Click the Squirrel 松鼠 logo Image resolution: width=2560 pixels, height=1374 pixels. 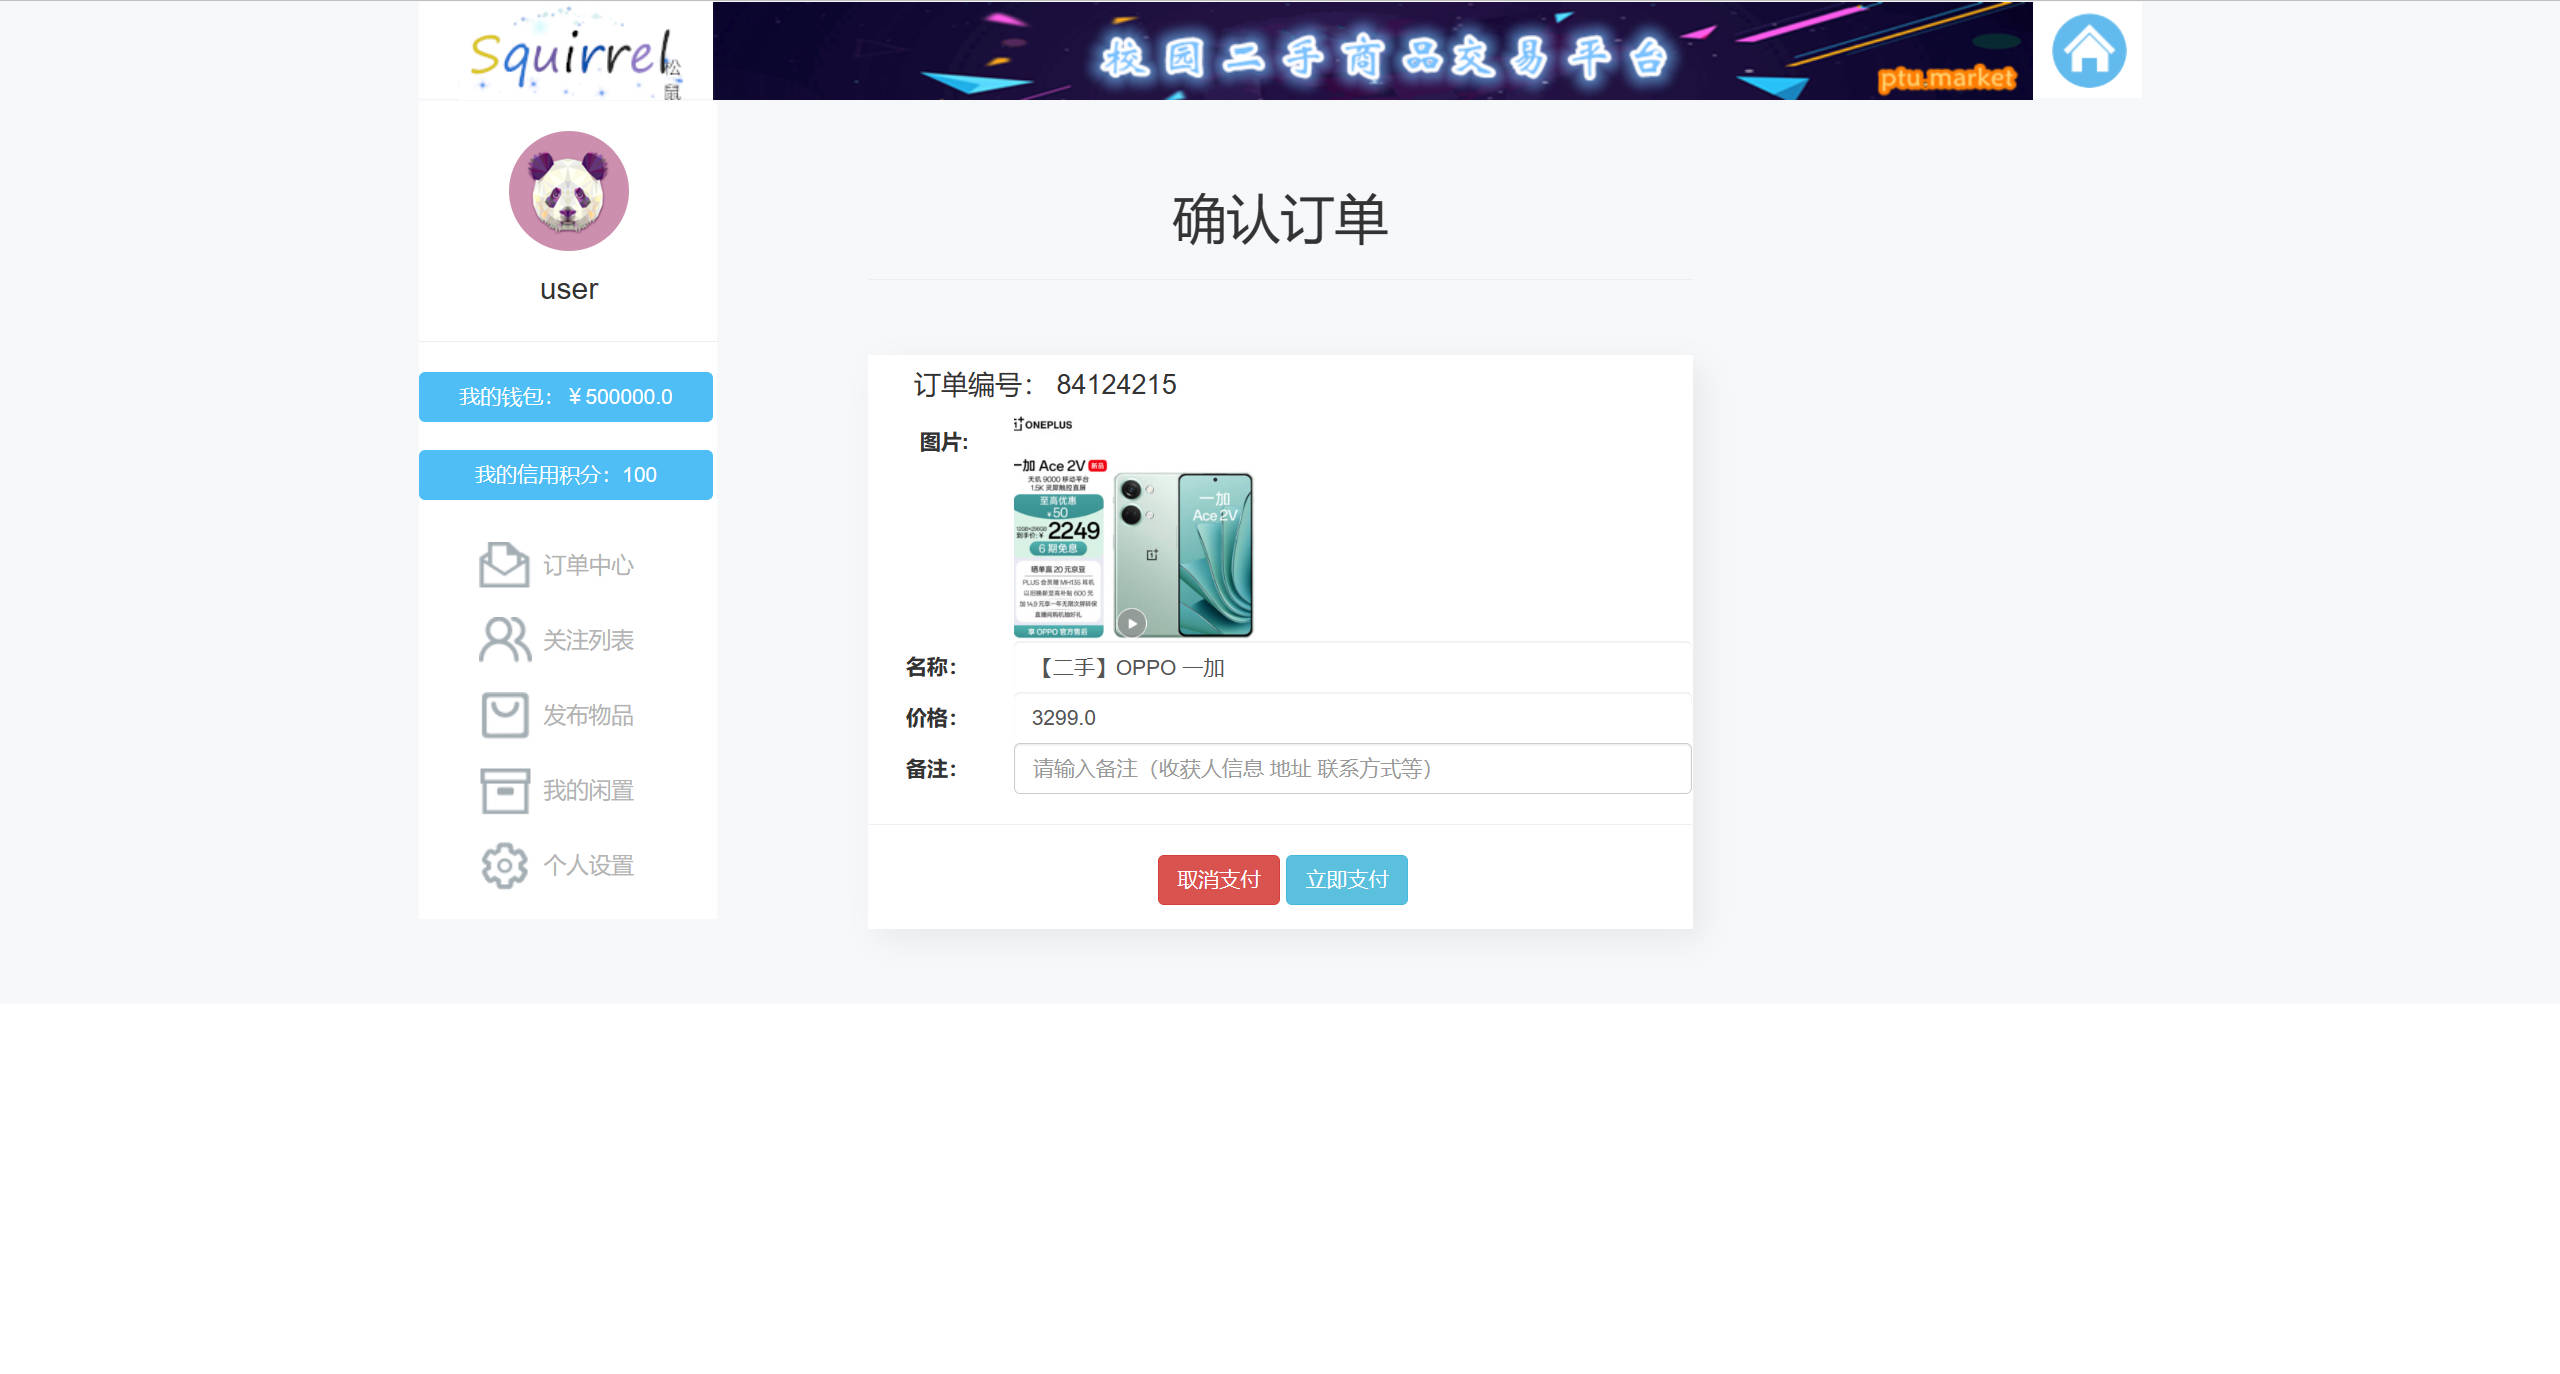click(570, 50)
